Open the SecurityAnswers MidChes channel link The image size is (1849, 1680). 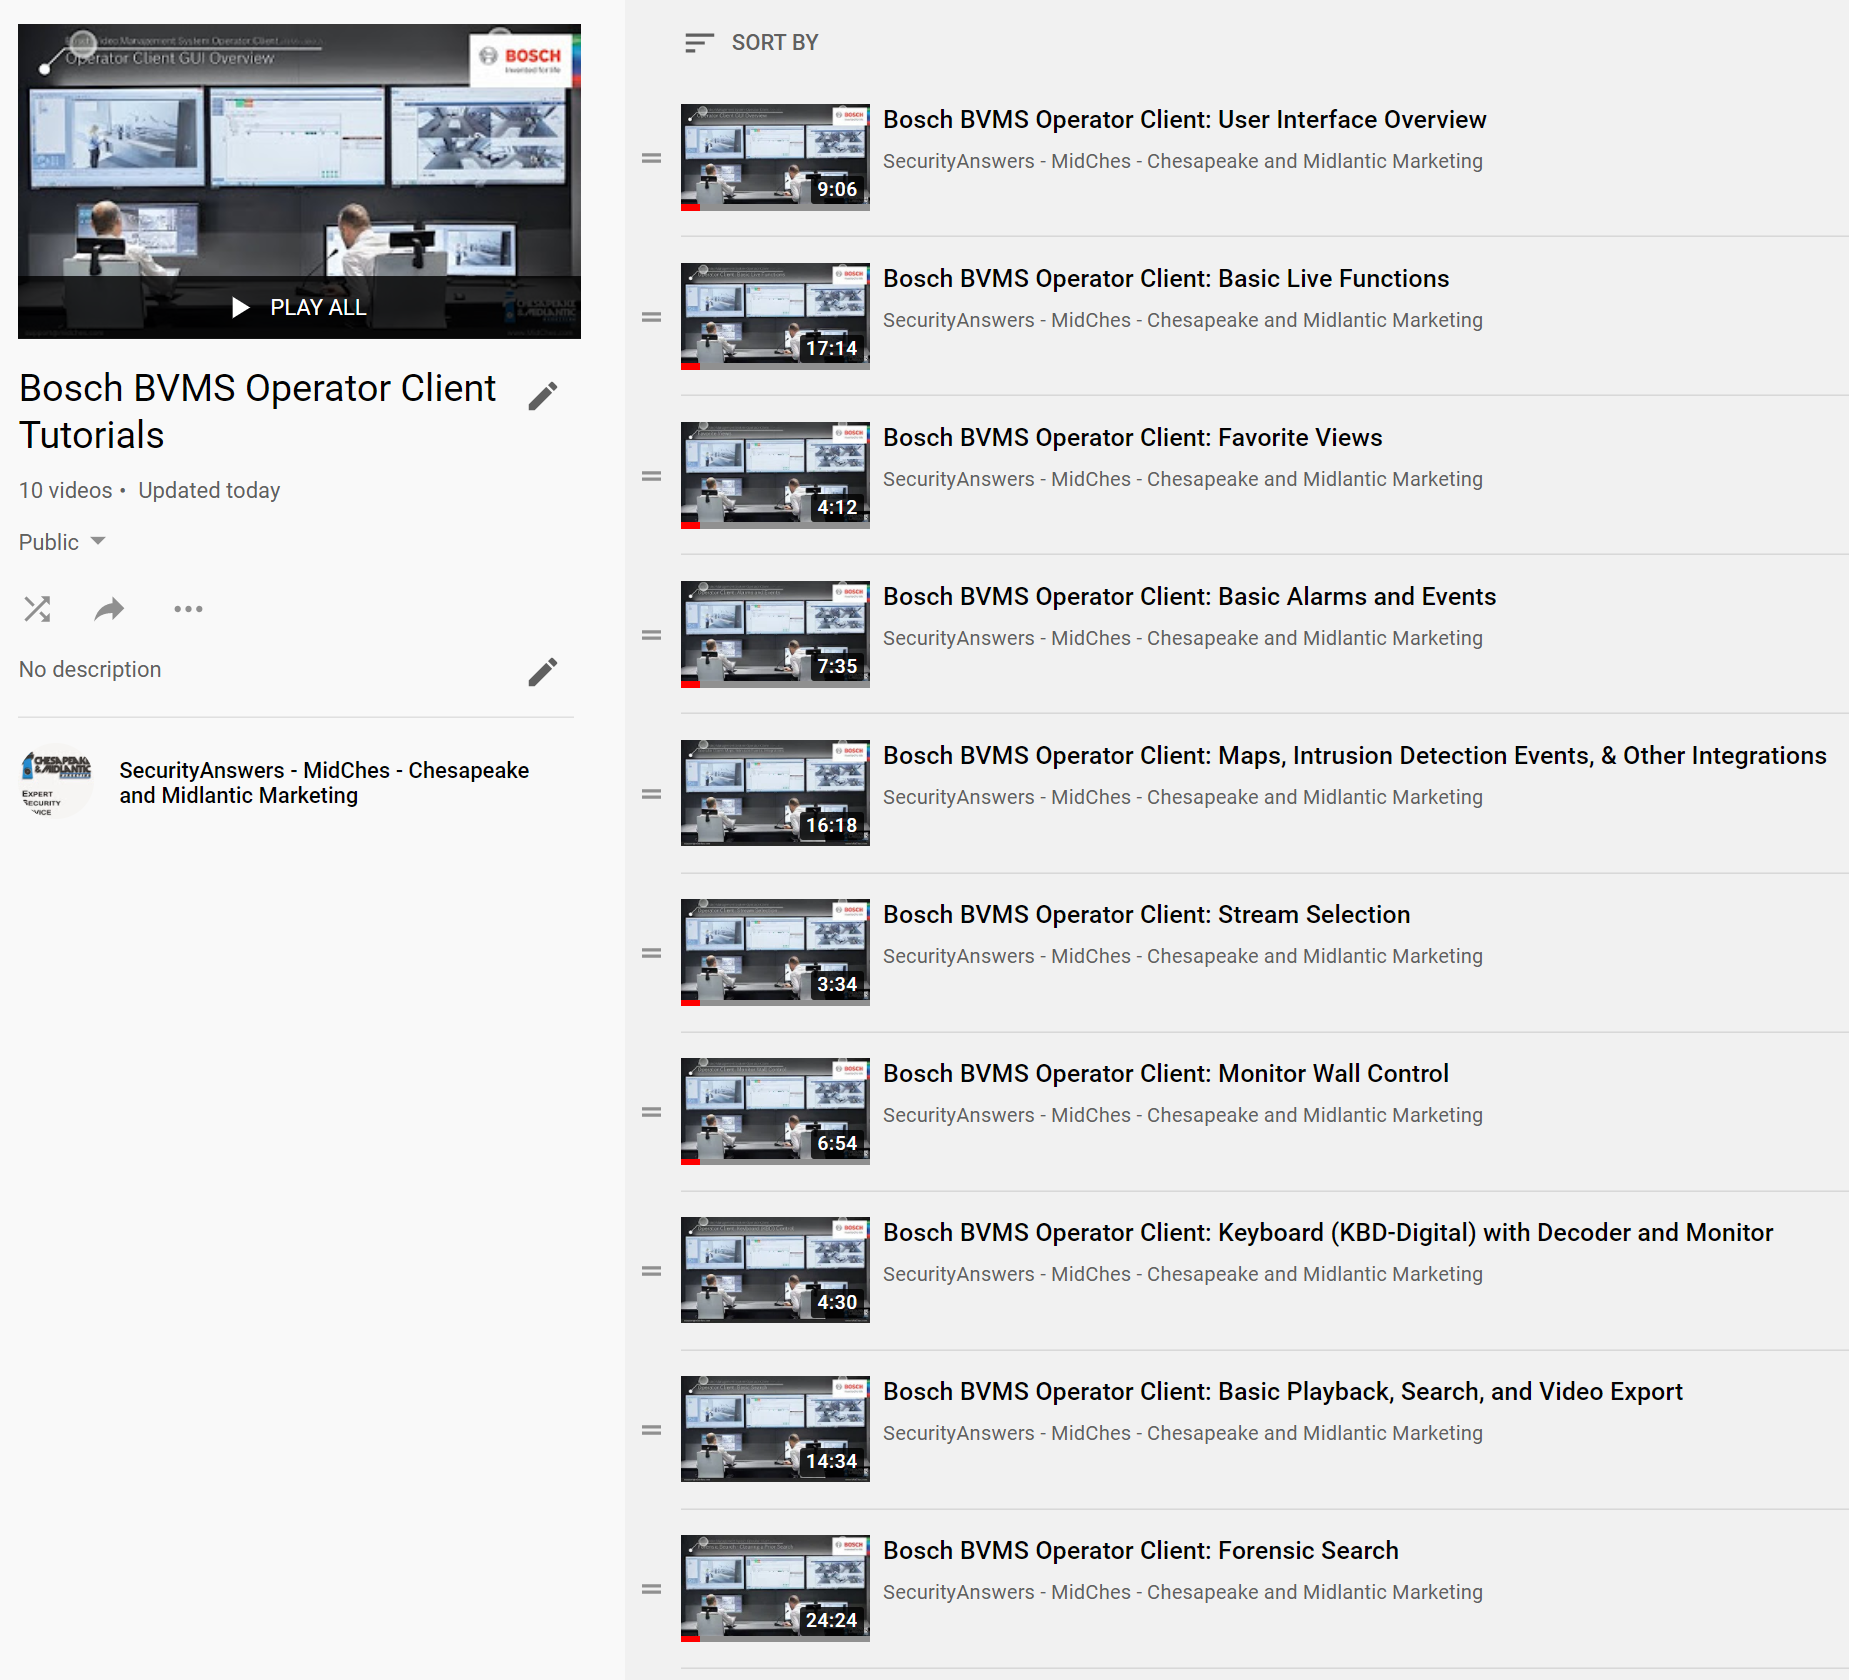click(323, 783)
